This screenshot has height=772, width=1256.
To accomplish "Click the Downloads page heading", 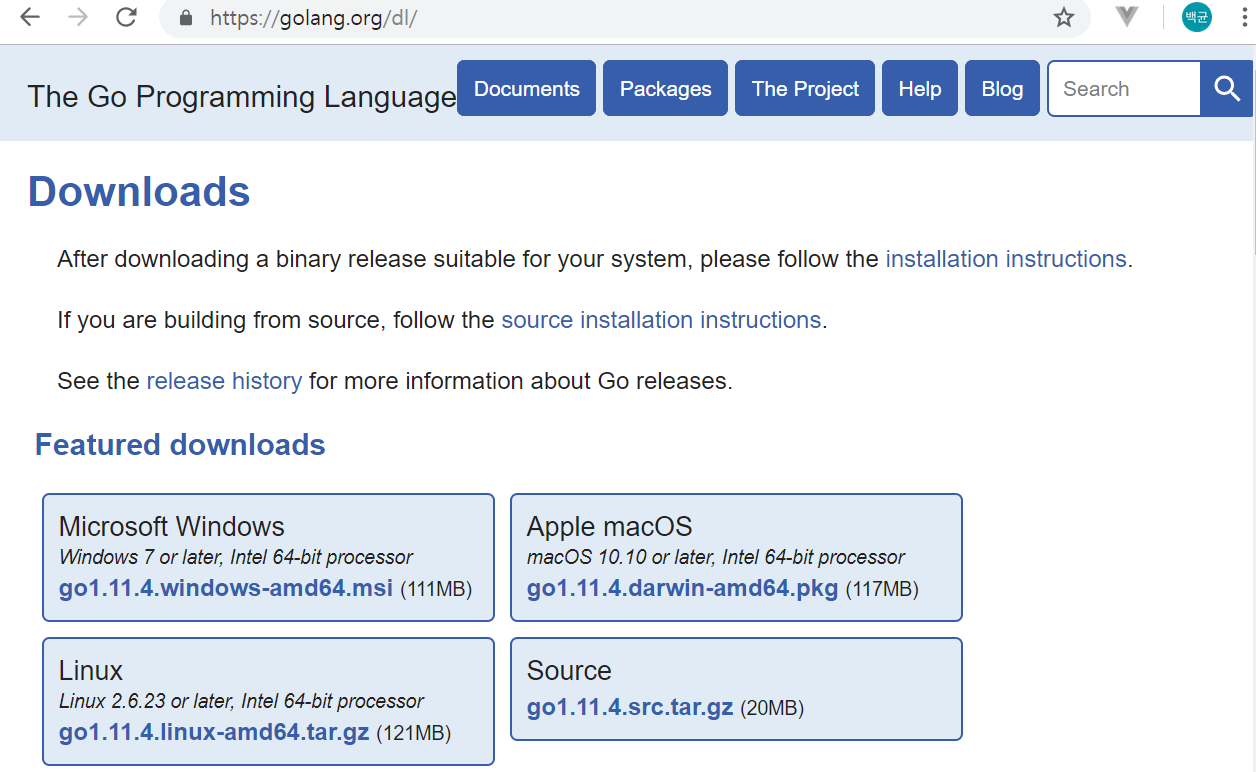I will tap(139, 192).
